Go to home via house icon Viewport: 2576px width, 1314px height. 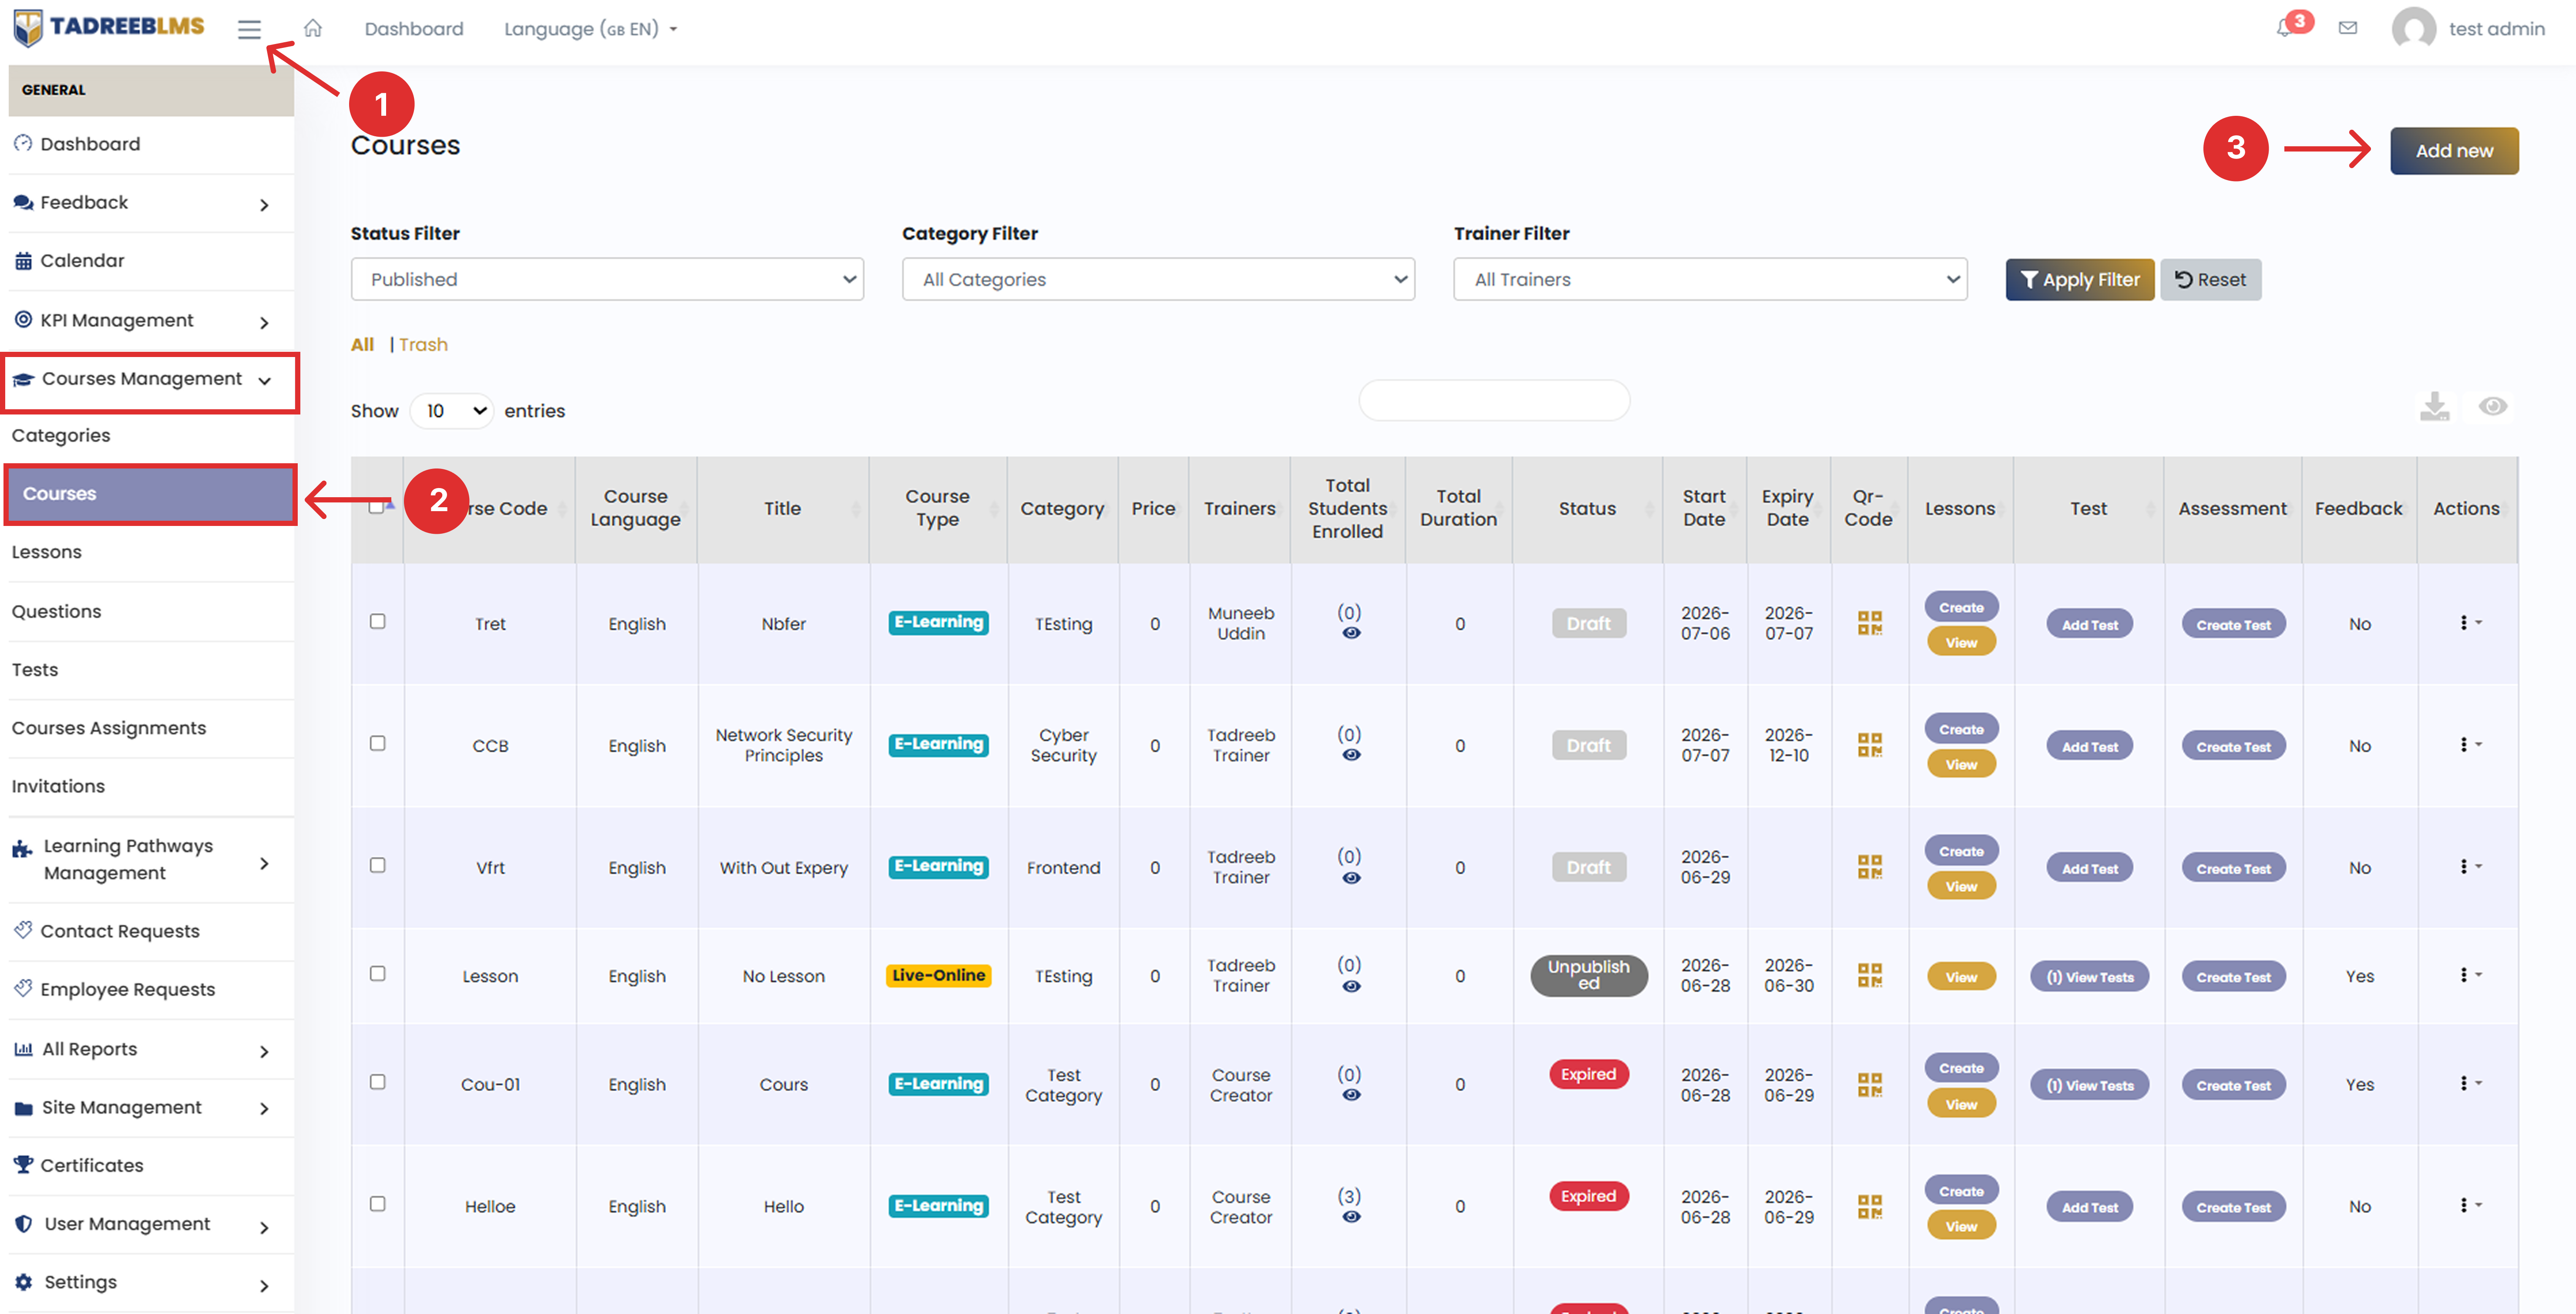click(x=313, y=28)
